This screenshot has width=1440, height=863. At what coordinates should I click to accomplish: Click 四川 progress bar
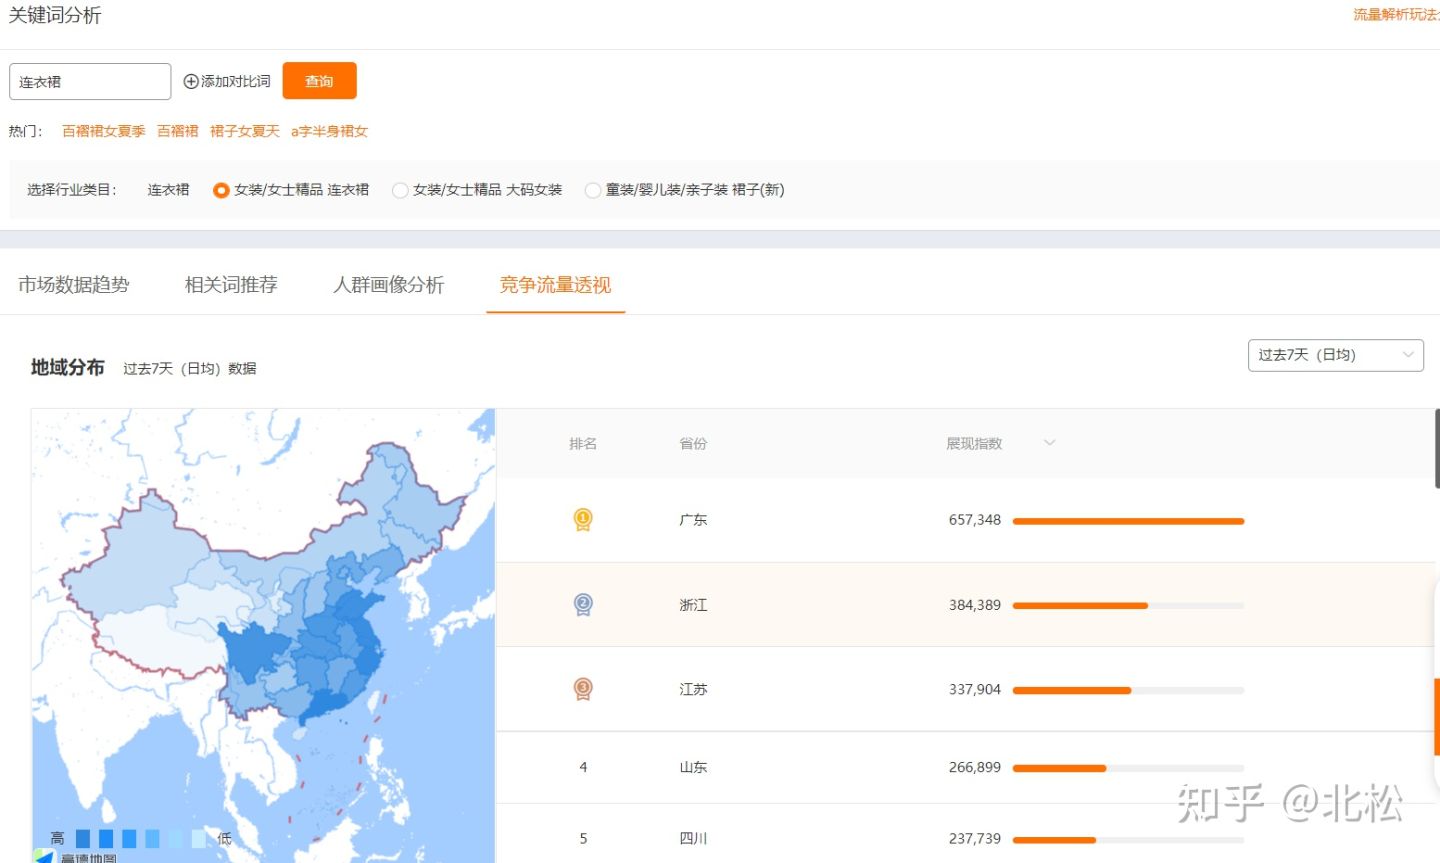(1128, 839)
